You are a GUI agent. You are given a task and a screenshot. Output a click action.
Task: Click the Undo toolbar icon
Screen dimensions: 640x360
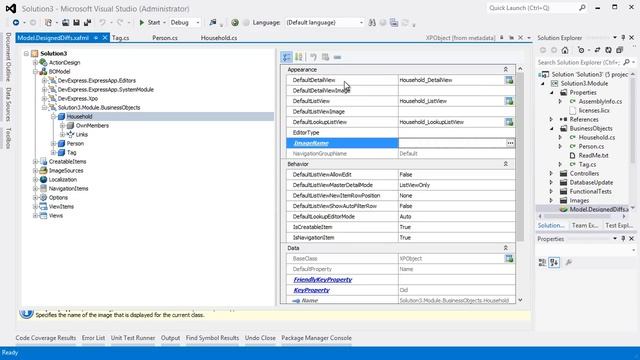pos(102,22)
